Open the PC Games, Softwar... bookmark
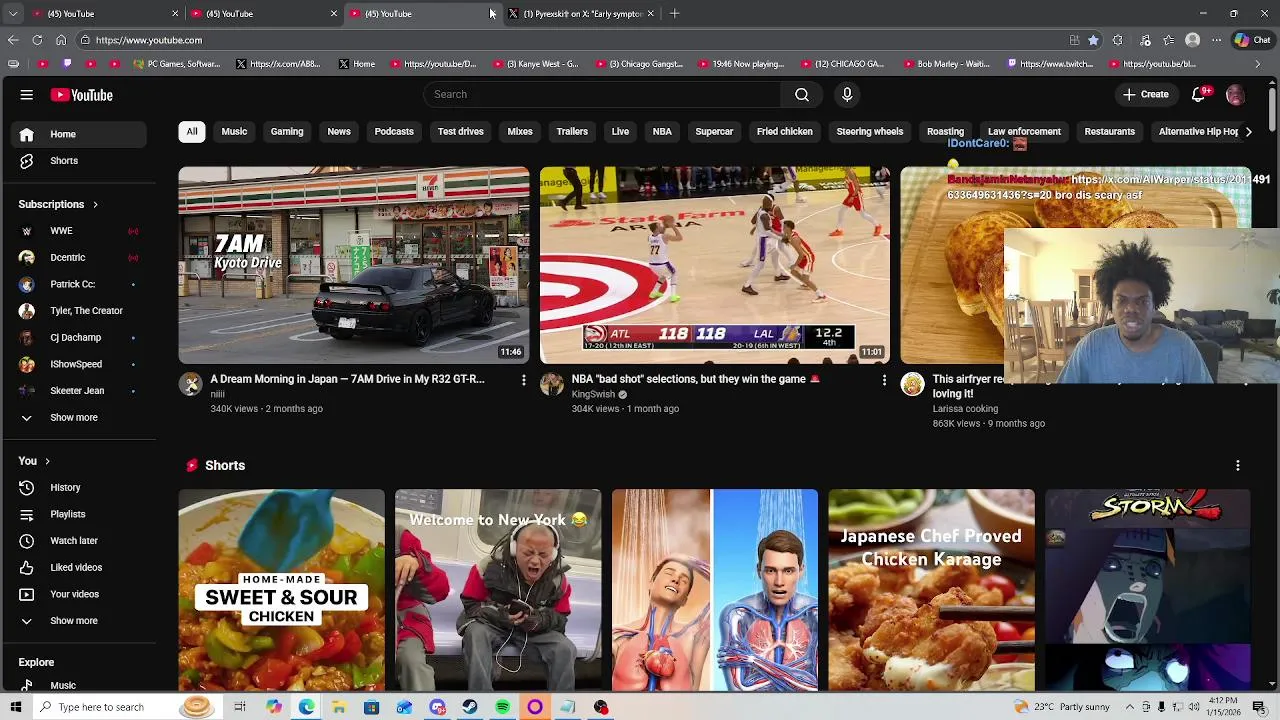1280x720 pixels. (177, 64)
